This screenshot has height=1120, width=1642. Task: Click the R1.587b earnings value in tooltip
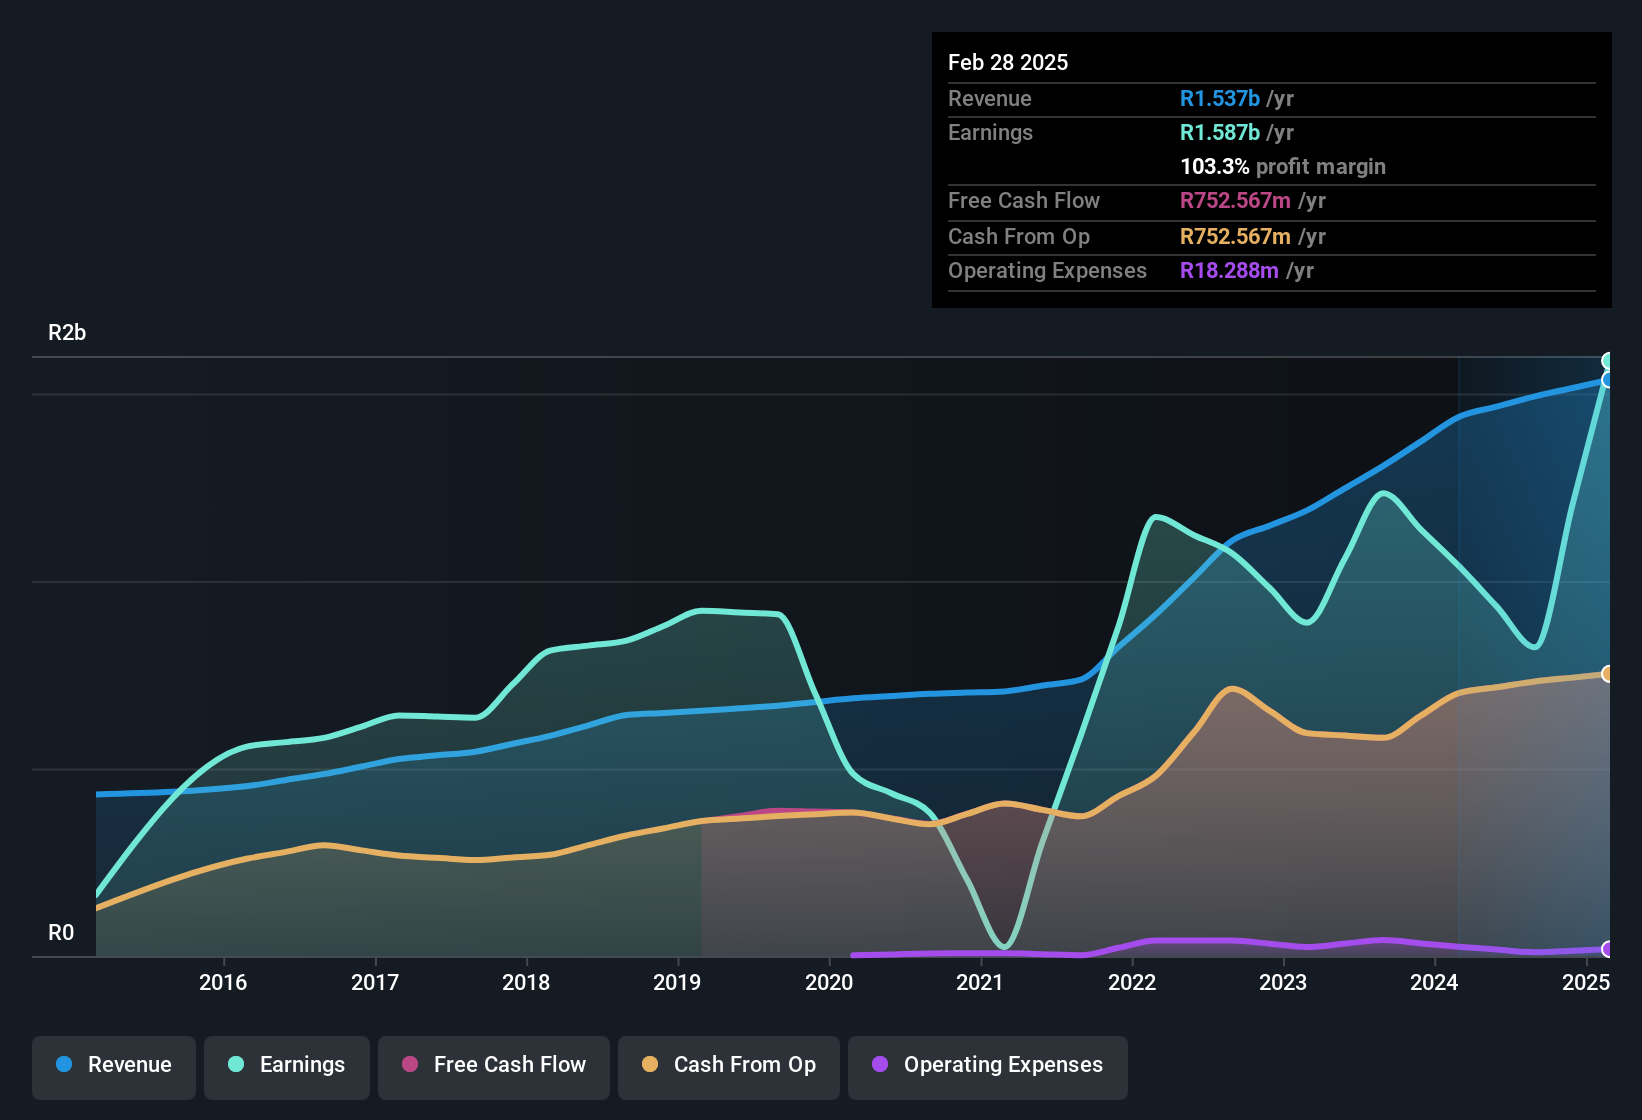(1220, 132)
